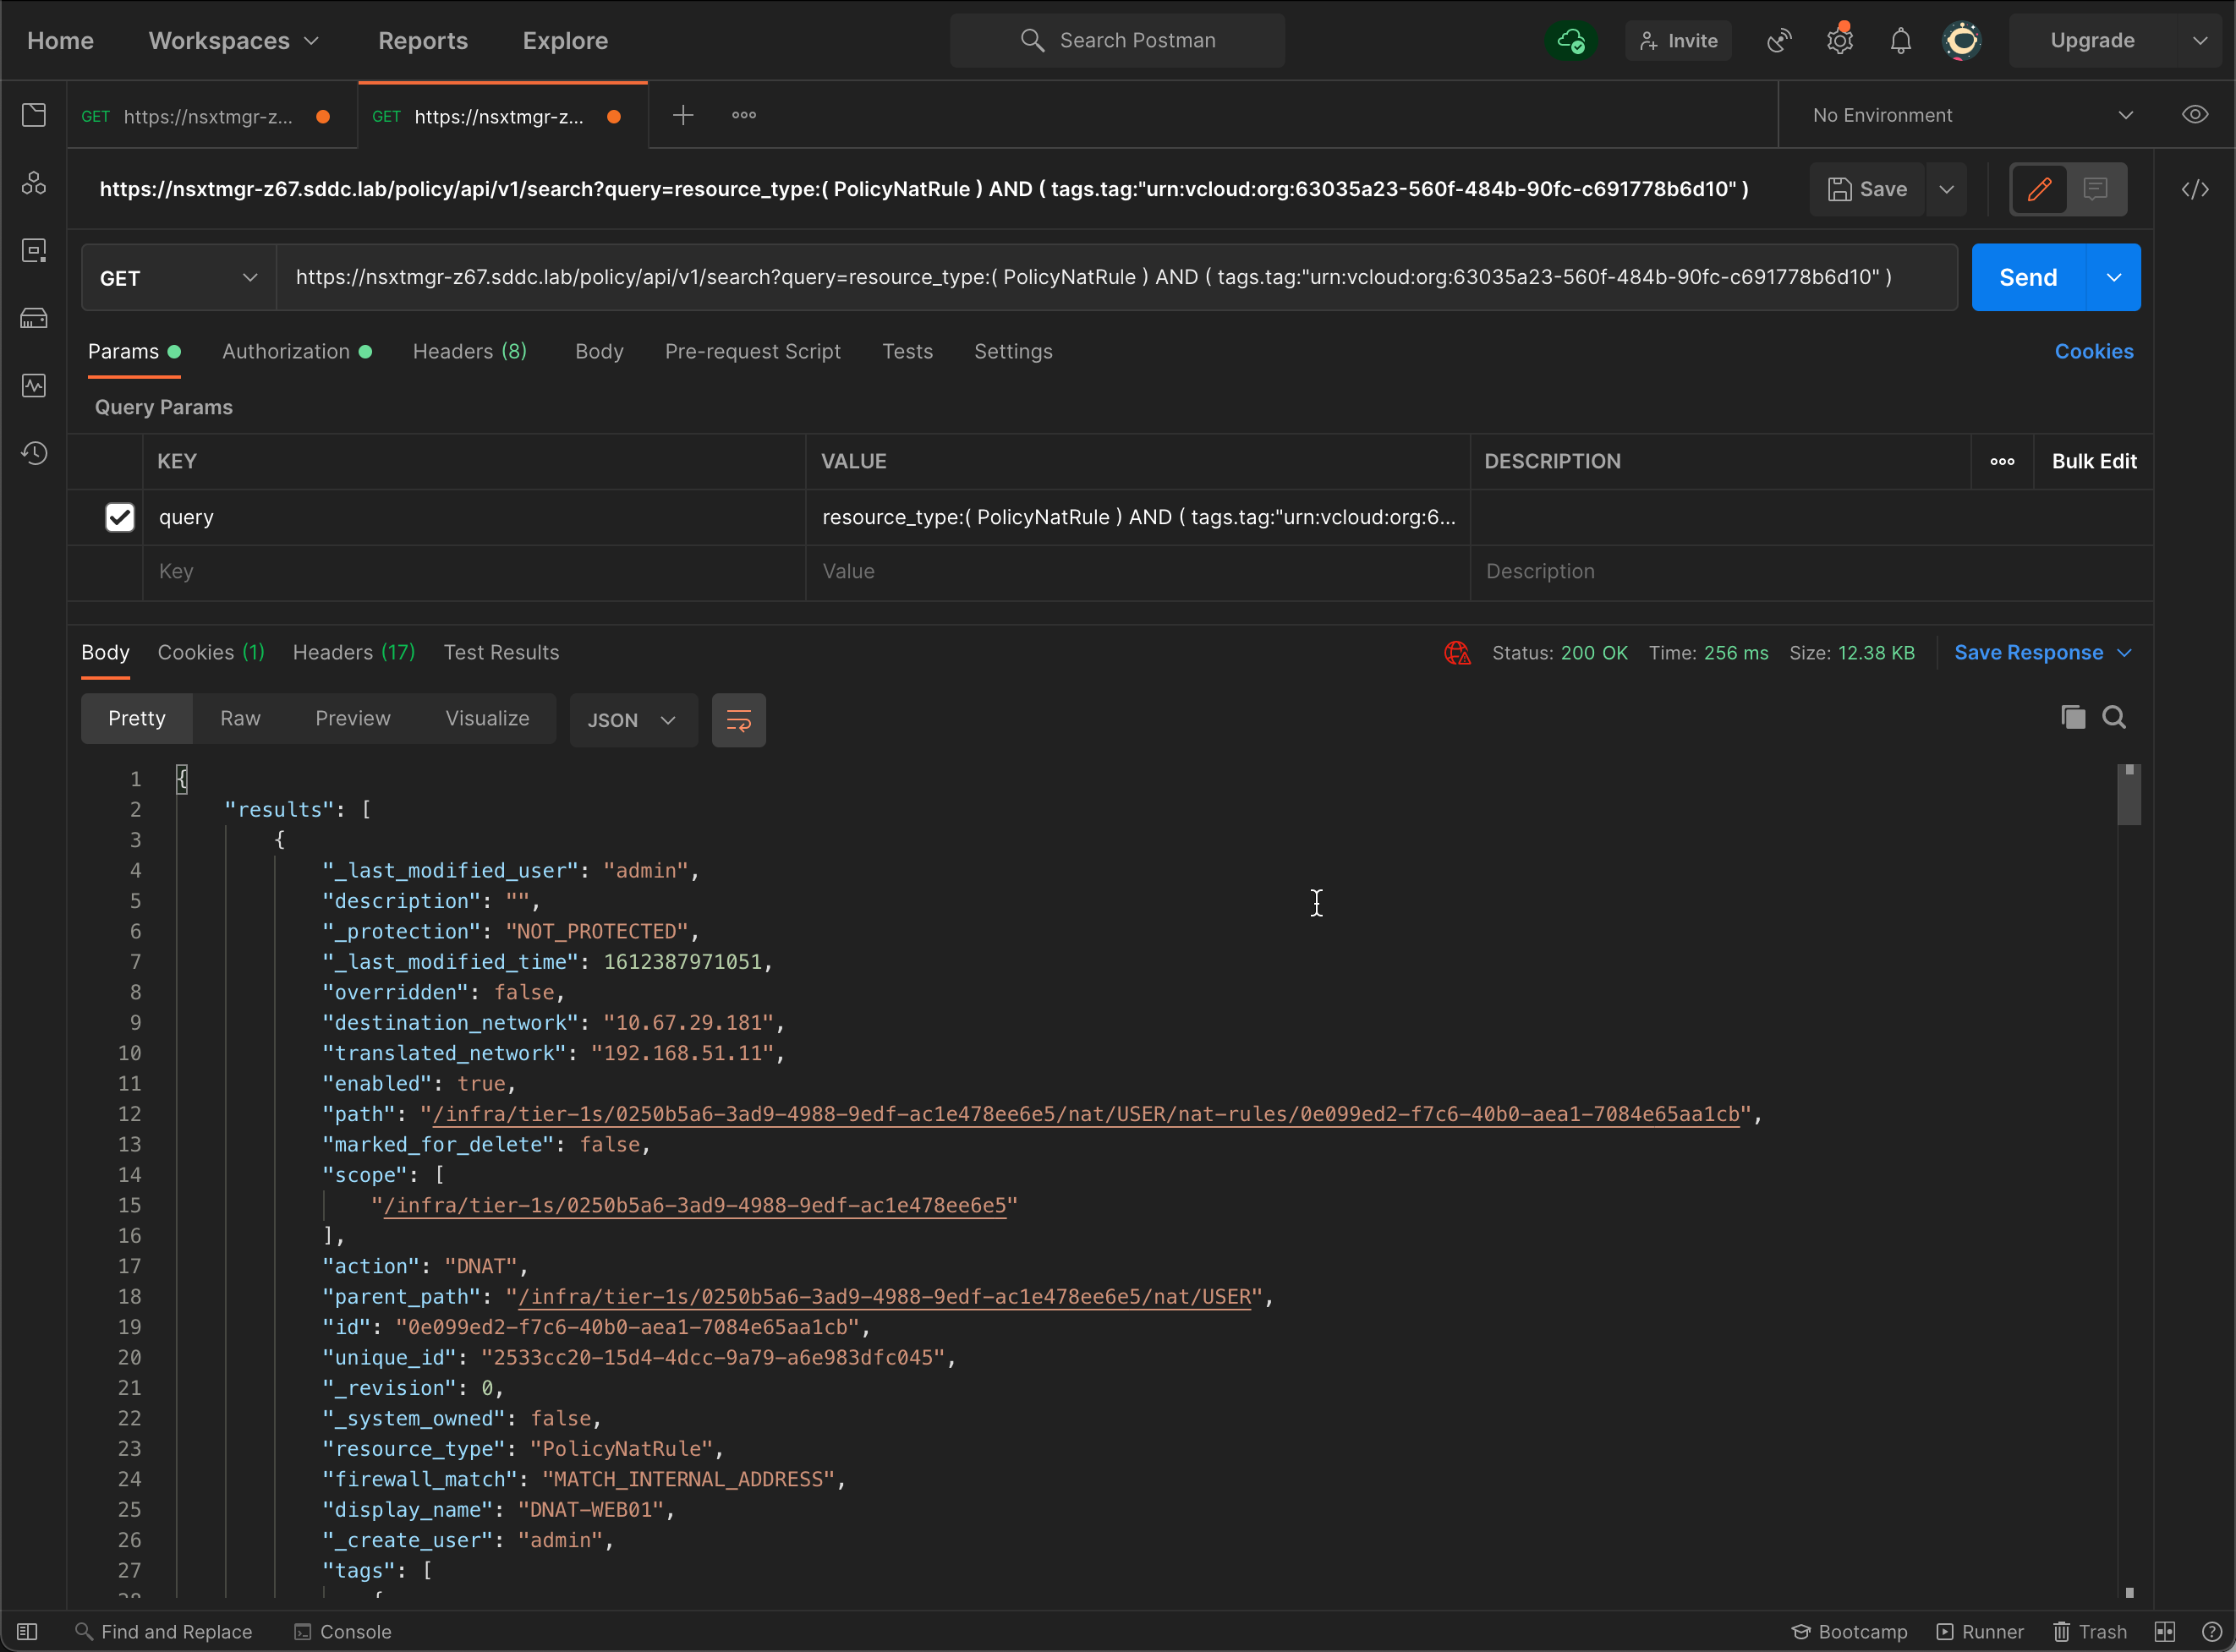Open the help icon in status bar
The image size is (2236, 1652).
[2212, 1631]
